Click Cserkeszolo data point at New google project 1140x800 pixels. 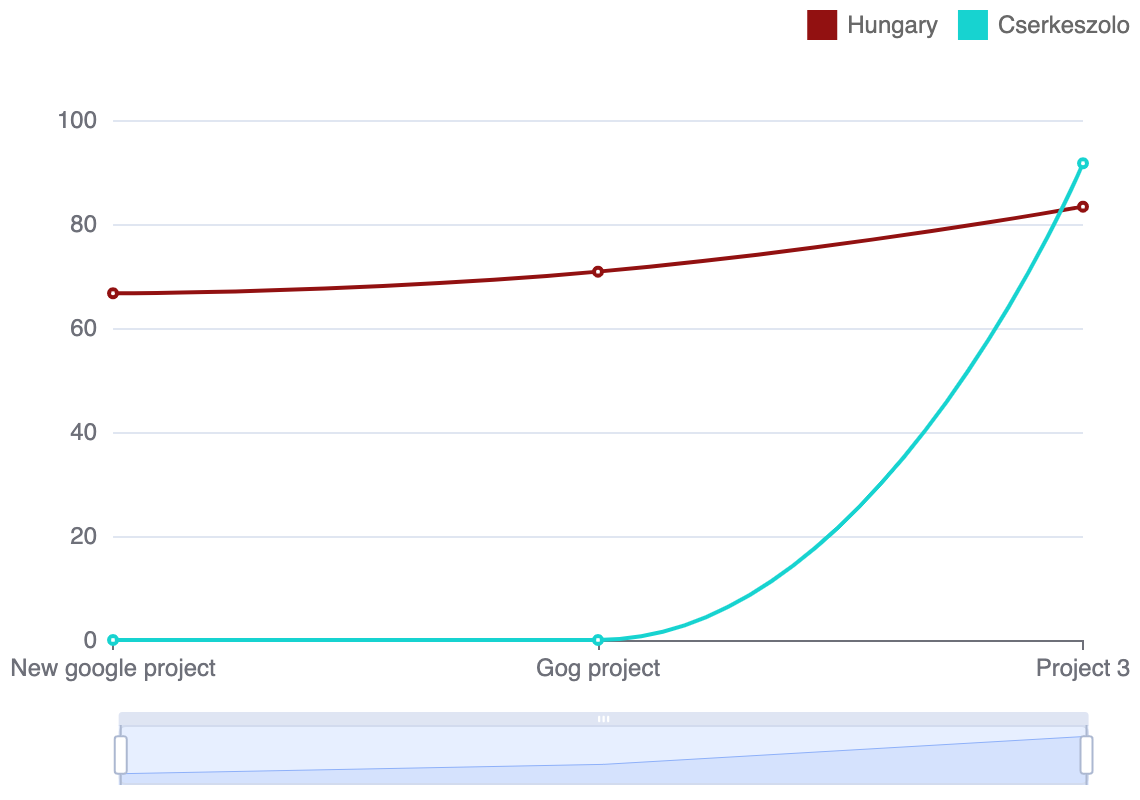coord(113,640)
